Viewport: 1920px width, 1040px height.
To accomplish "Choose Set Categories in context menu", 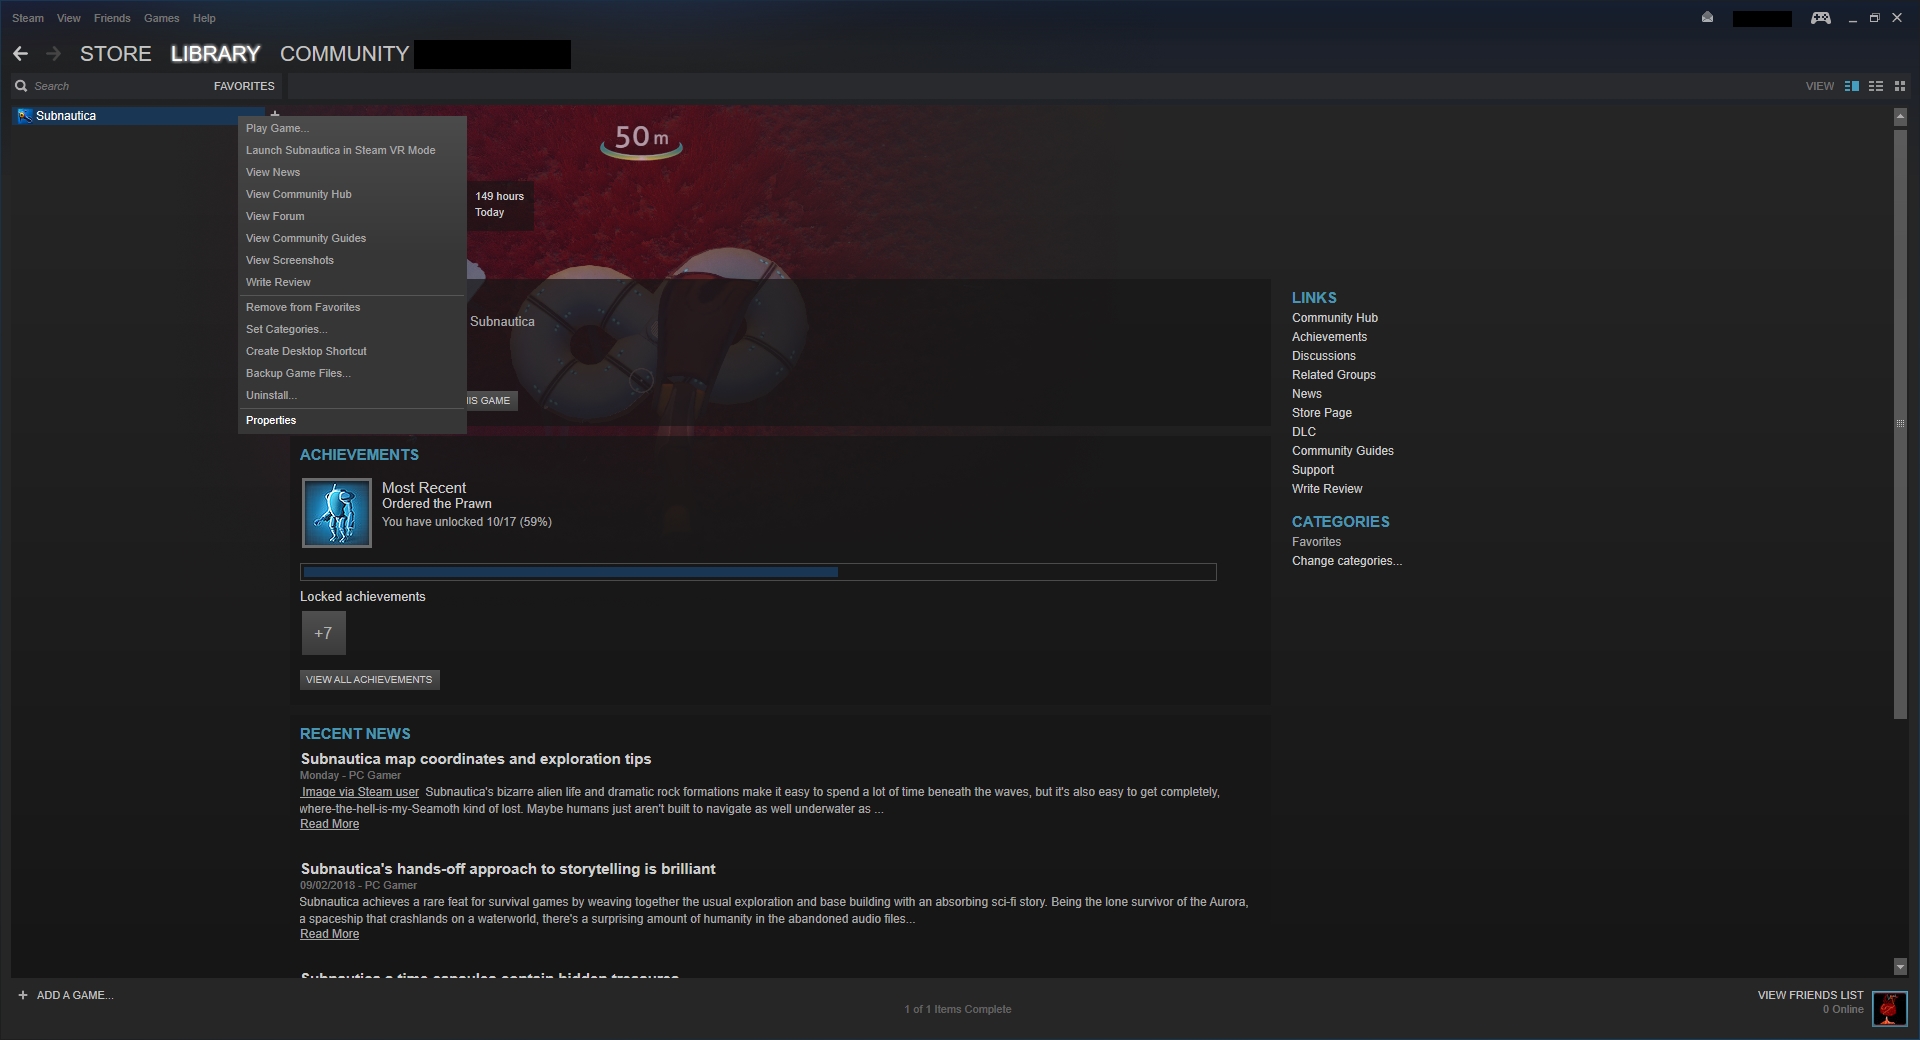I will (352, 329).
